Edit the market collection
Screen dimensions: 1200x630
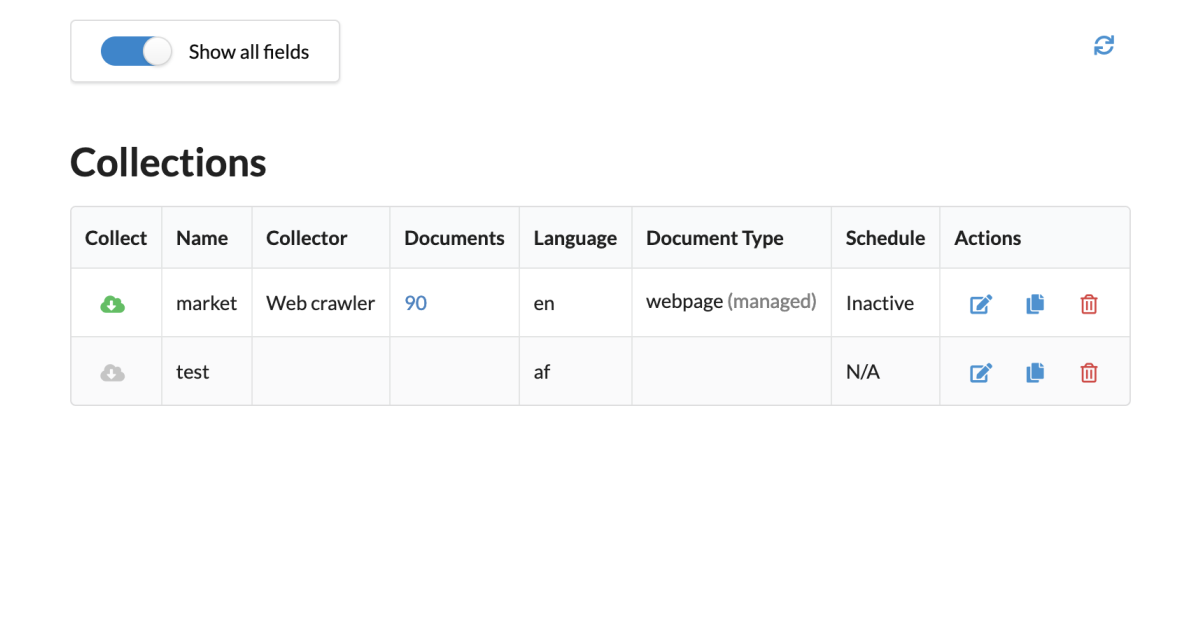(x=980, y=303)
